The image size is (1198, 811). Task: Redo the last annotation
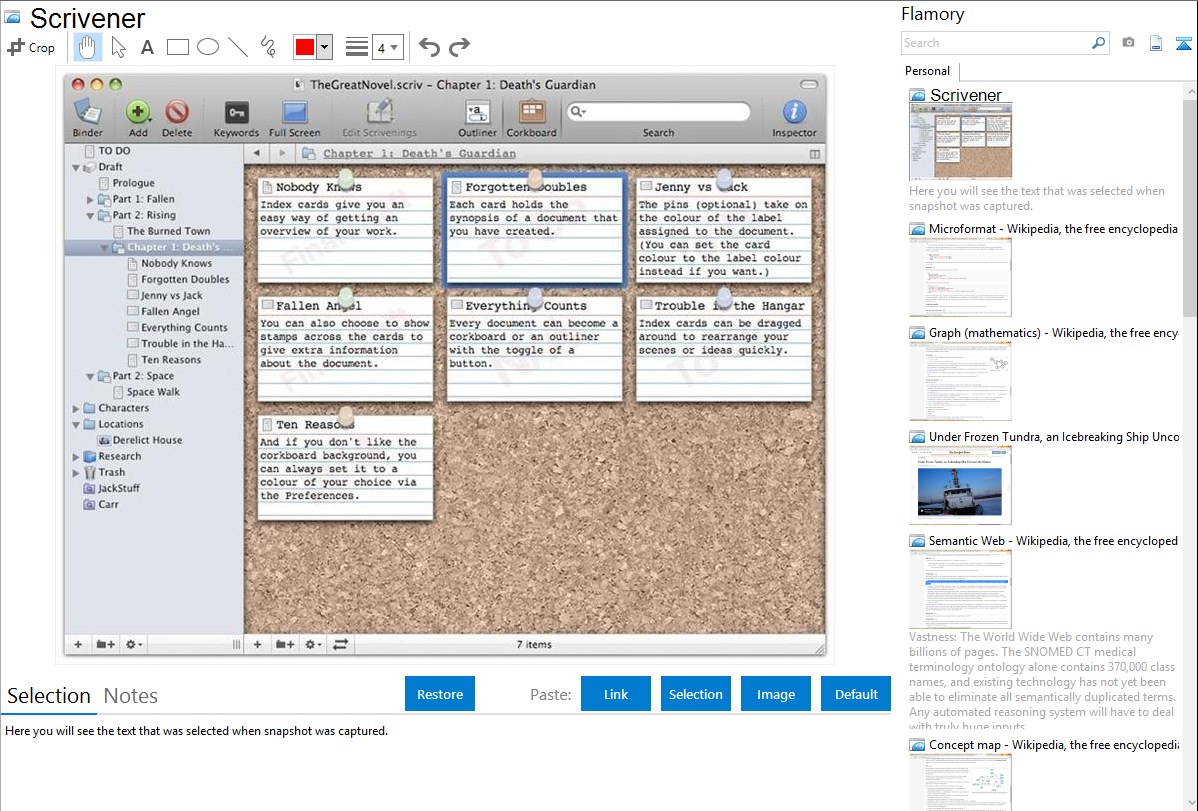coord(459,47)
